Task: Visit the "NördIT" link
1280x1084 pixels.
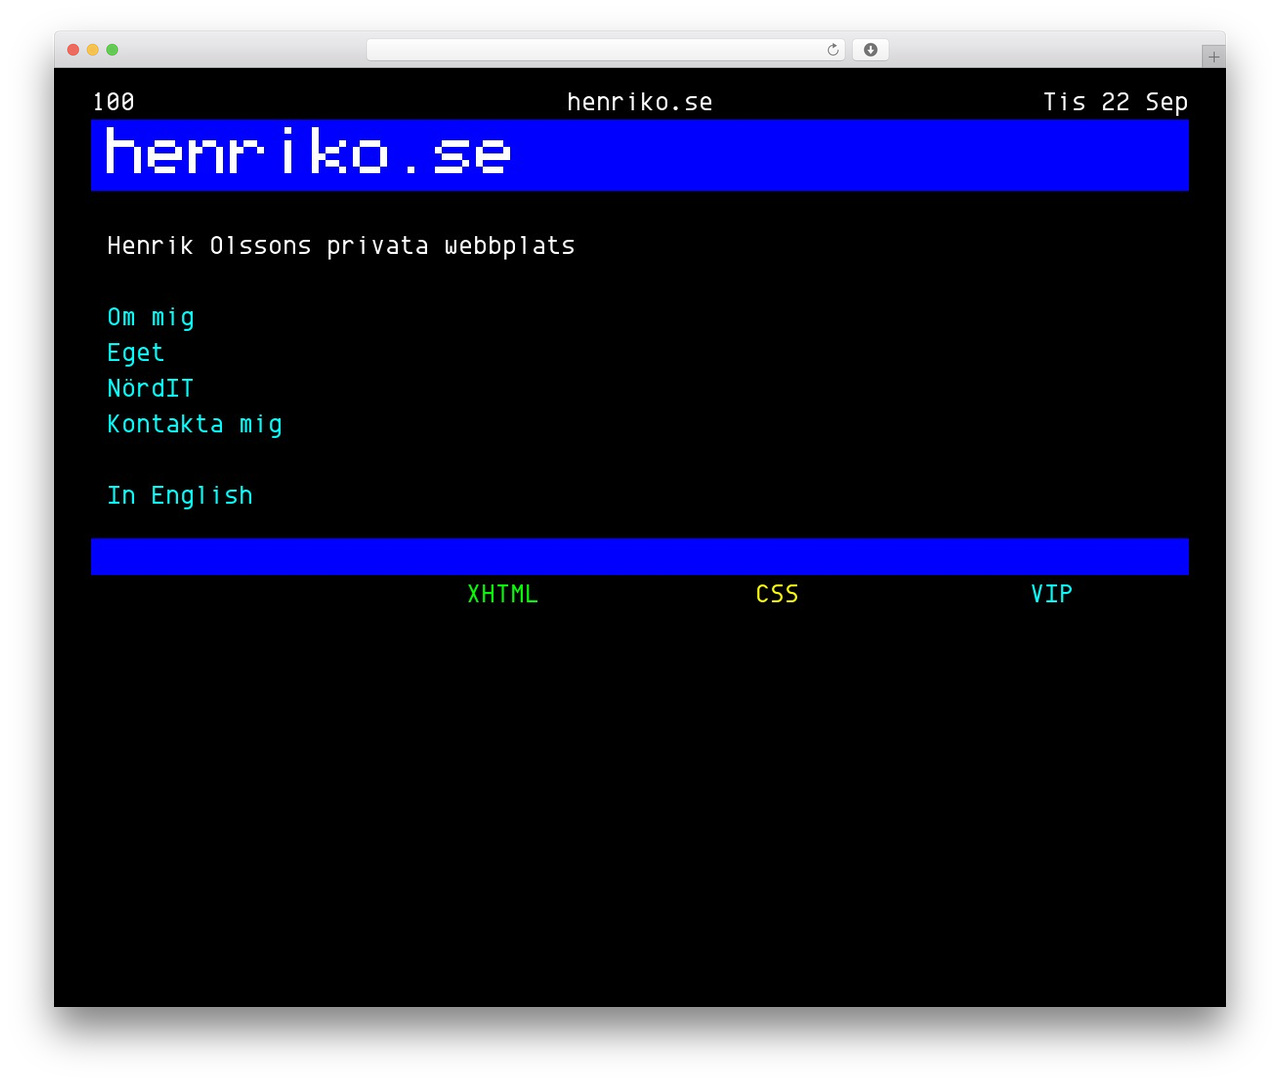Action: tap(150, 388)
